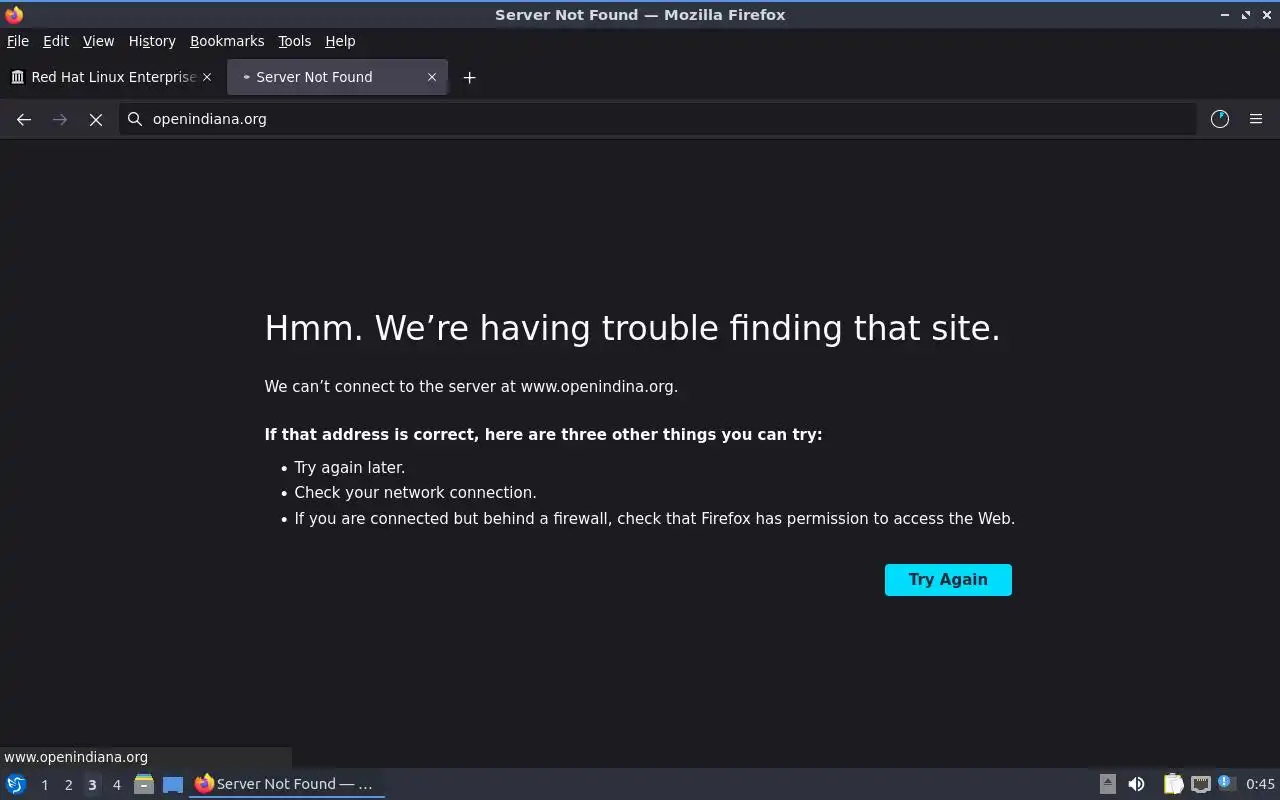Viewport: 1280px width, 800px height.
Task: Click the firewall permission bullet text
Action: click(654, 519)
